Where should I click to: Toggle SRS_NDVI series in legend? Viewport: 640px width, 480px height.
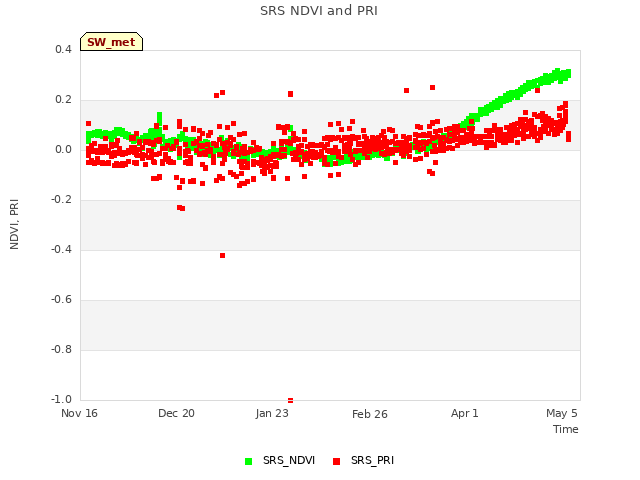(x=280, y=460)
